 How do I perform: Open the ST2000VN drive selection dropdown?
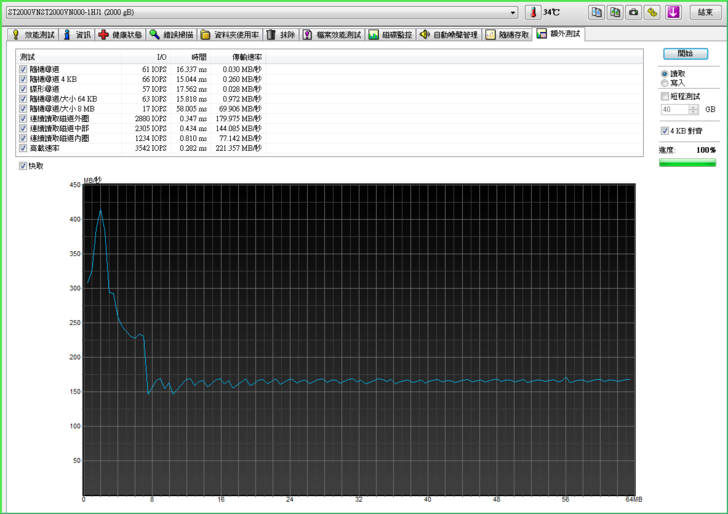(x=513, y=12)
